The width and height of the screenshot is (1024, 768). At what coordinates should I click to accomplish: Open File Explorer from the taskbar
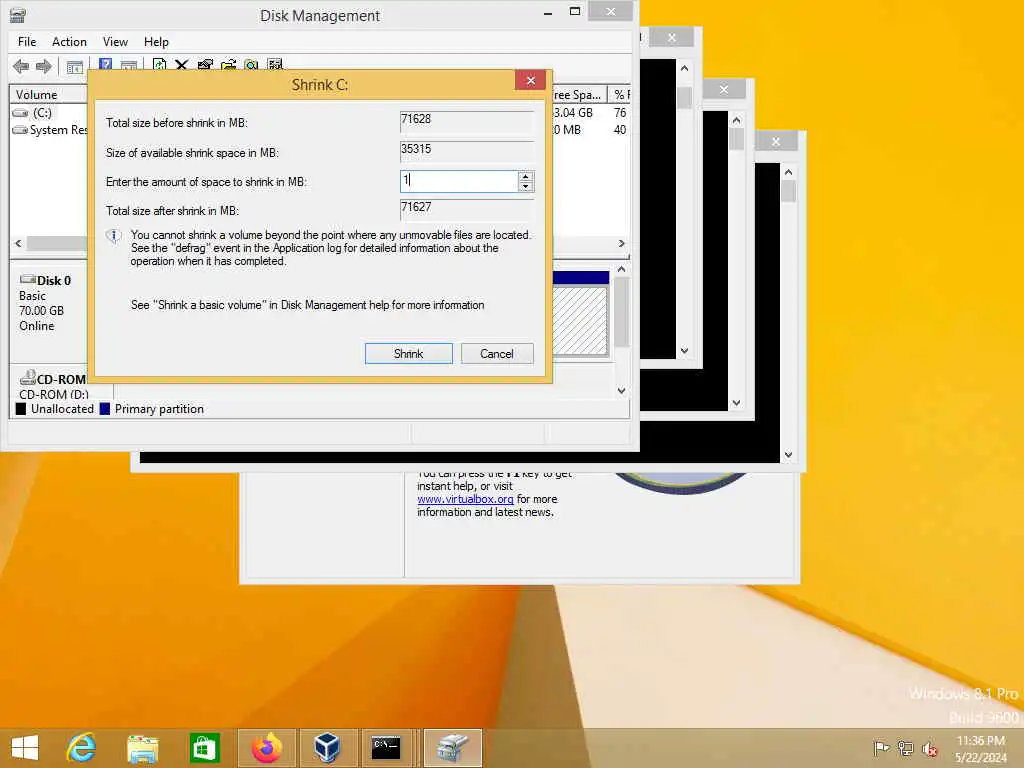click(x=142, y=748)
